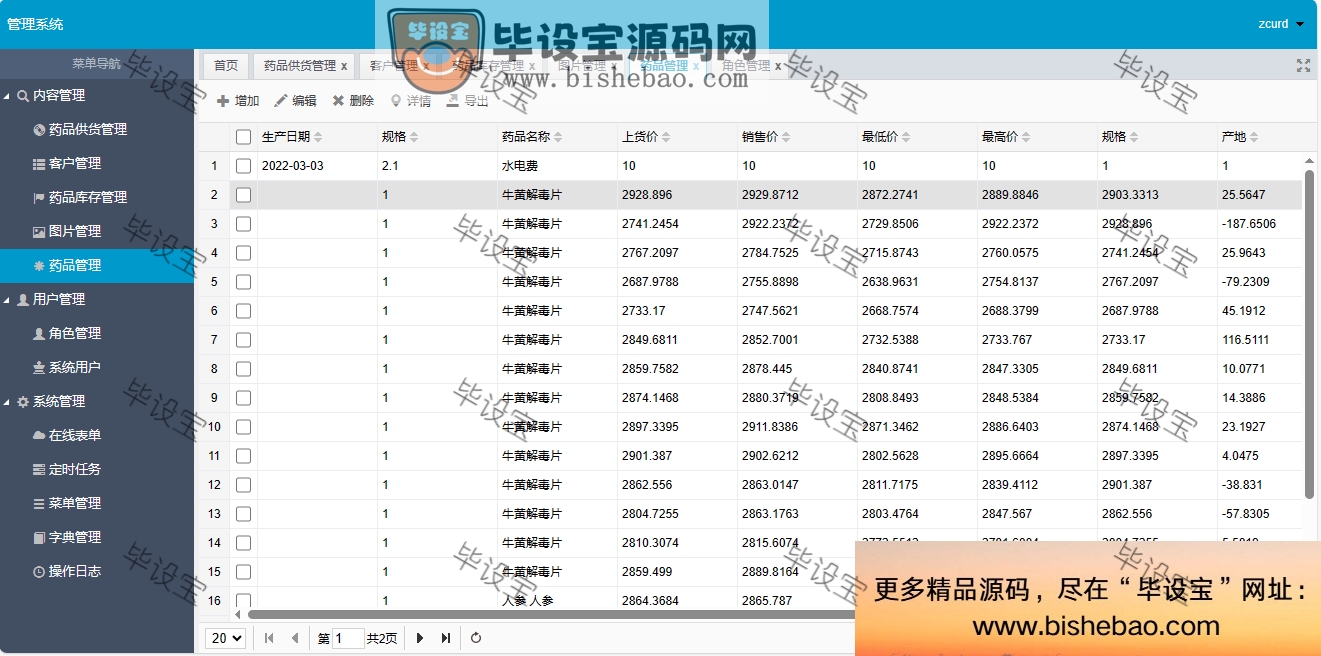Click the 增加 add toolbar button
The image size is (1321, 656).
point(238,101)
